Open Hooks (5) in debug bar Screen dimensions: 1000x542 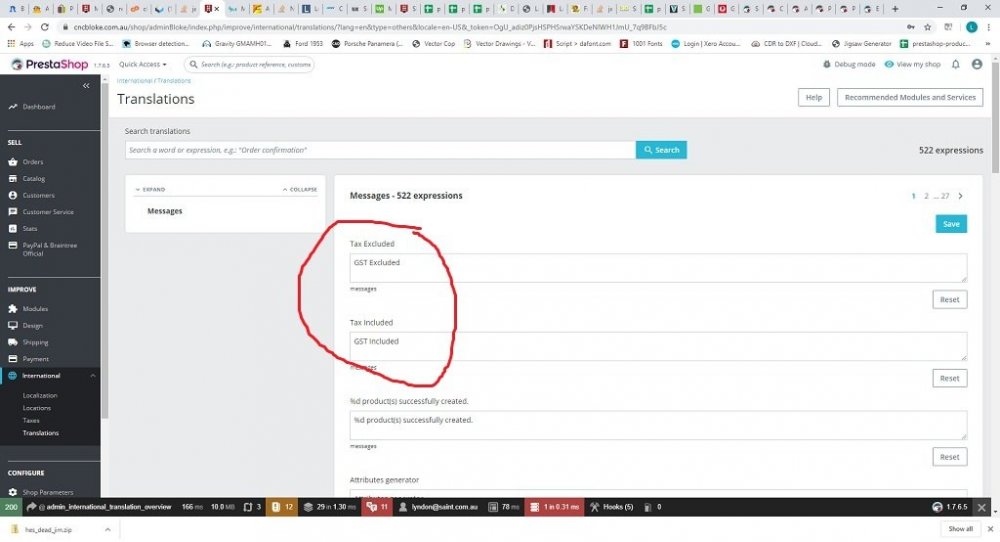click(x=612, y=507)
